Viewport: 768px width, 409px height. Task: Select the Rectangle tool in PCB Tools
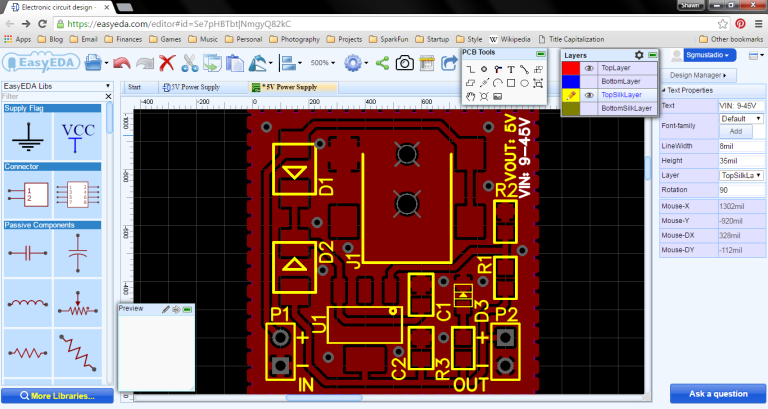click(x=511, y=83)
